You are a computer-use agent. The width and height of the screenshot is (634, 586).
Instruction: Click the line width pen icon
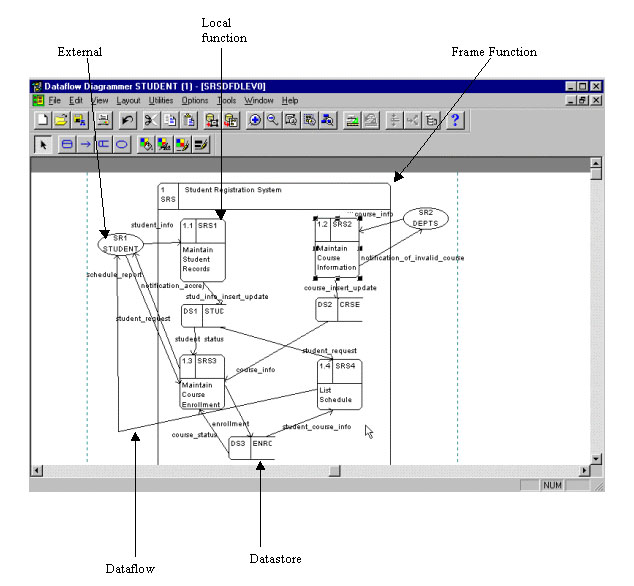point(201,144)
